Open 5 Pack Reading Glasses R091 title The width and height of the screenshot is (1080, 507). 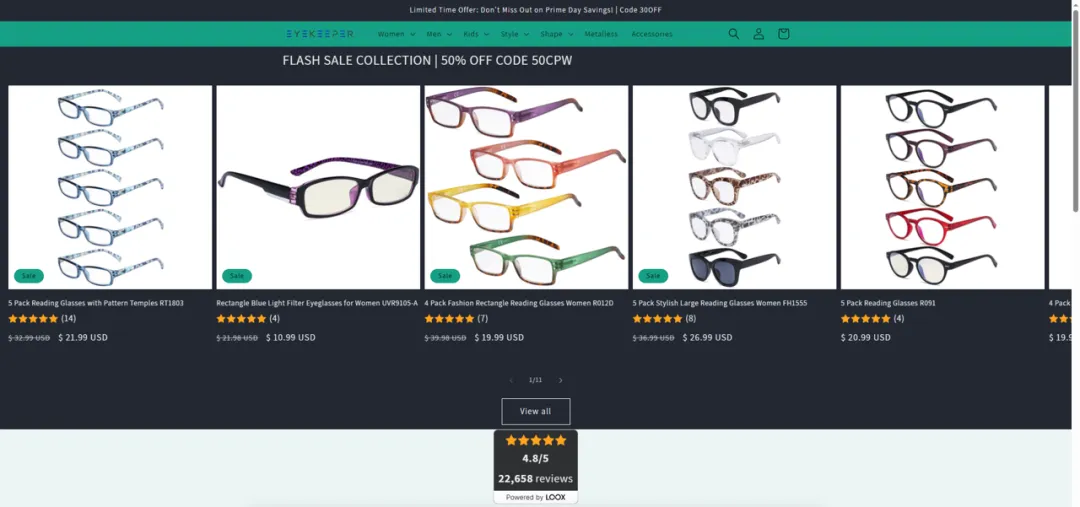click(x=888, y=302)
